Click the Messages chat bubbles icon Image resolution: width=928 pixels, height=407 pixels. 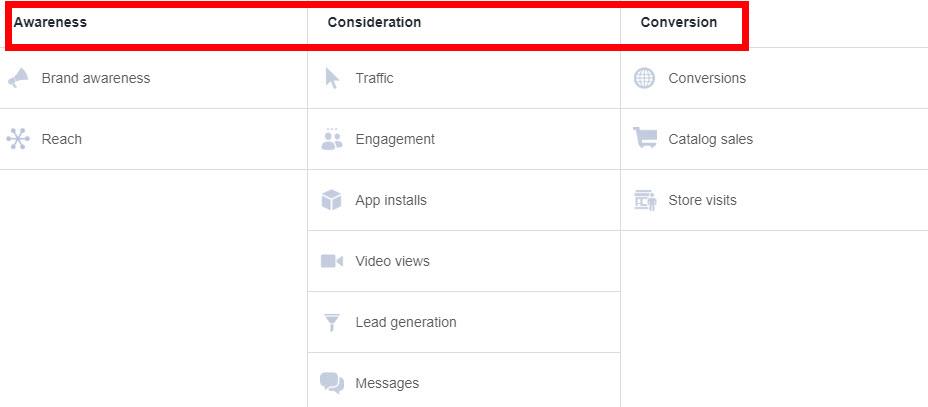click(332, 383)
